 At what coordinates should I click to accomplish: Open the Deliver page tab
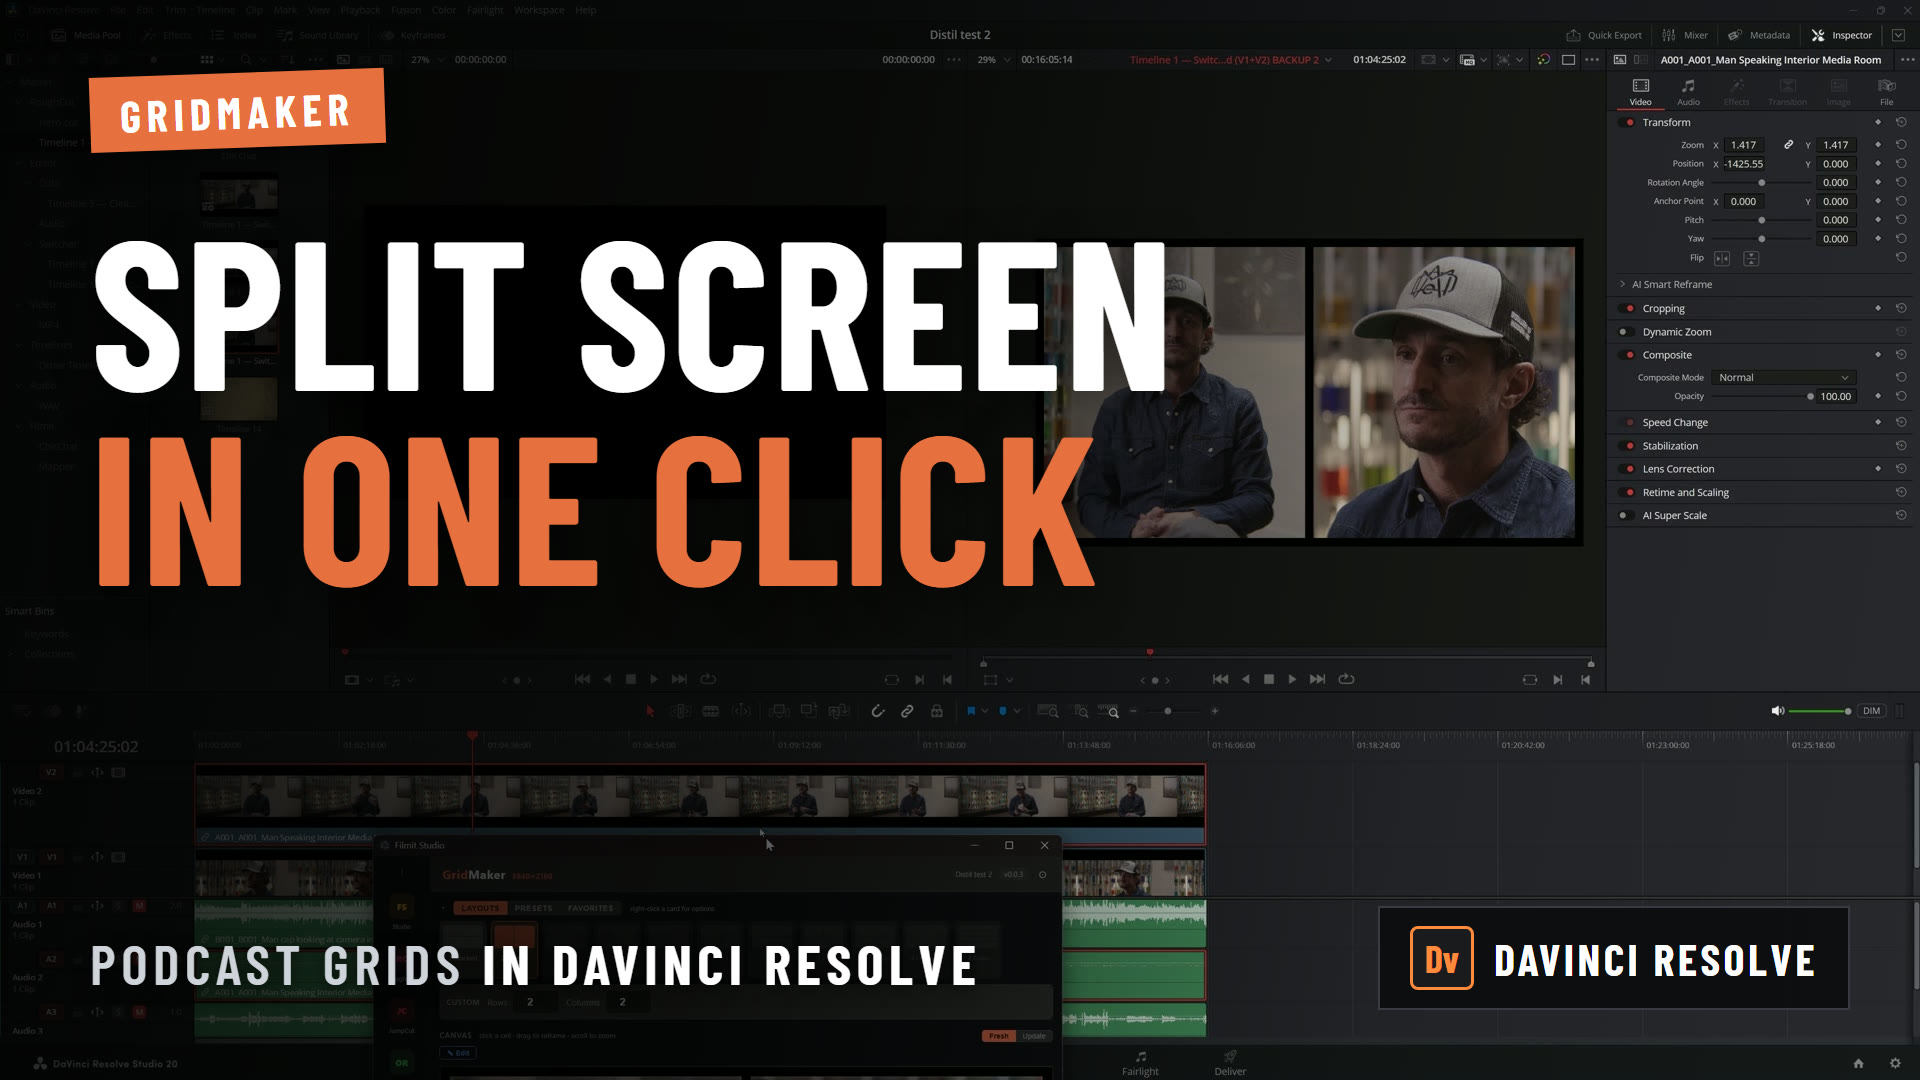(1230, 1063)
